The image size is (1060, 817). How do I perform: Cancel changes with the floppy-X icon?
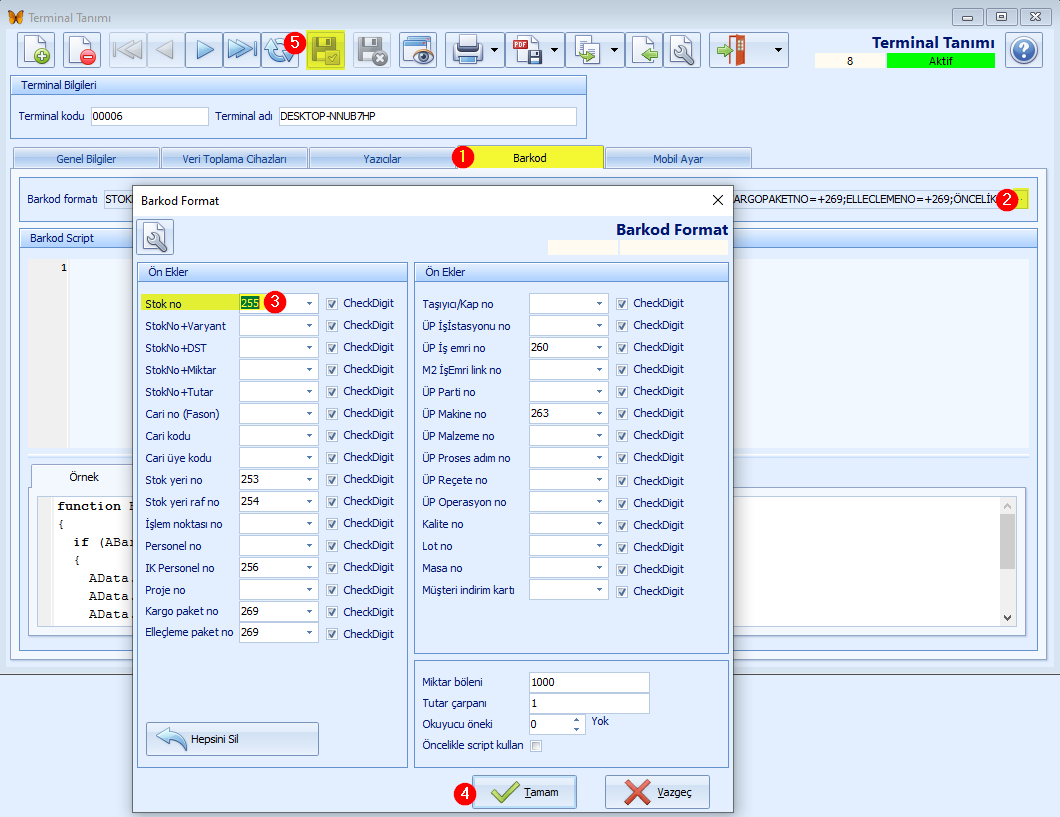point(372,50)
